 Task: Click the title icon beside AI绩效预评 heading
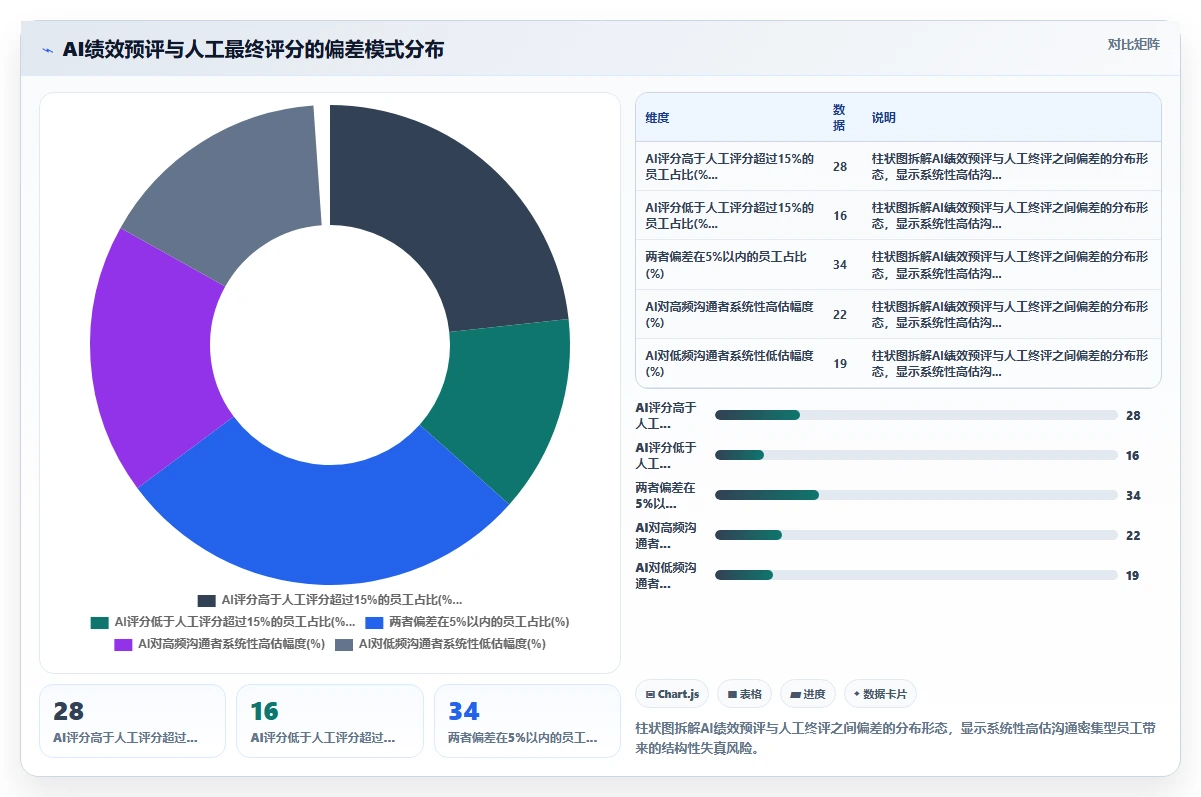tap(47, 50)
